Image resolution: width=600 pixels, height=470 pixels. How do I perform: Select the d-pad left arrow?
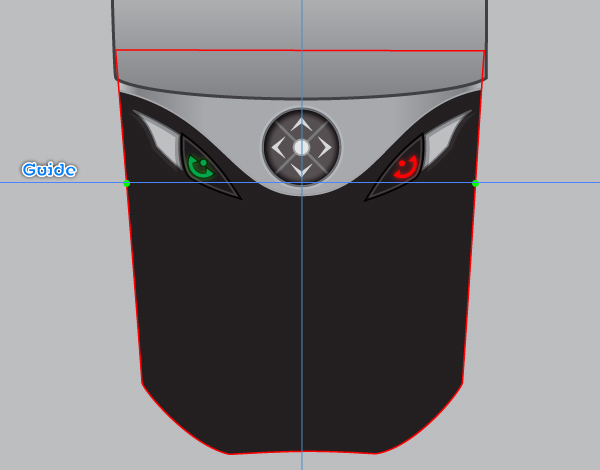coord(278,148)
